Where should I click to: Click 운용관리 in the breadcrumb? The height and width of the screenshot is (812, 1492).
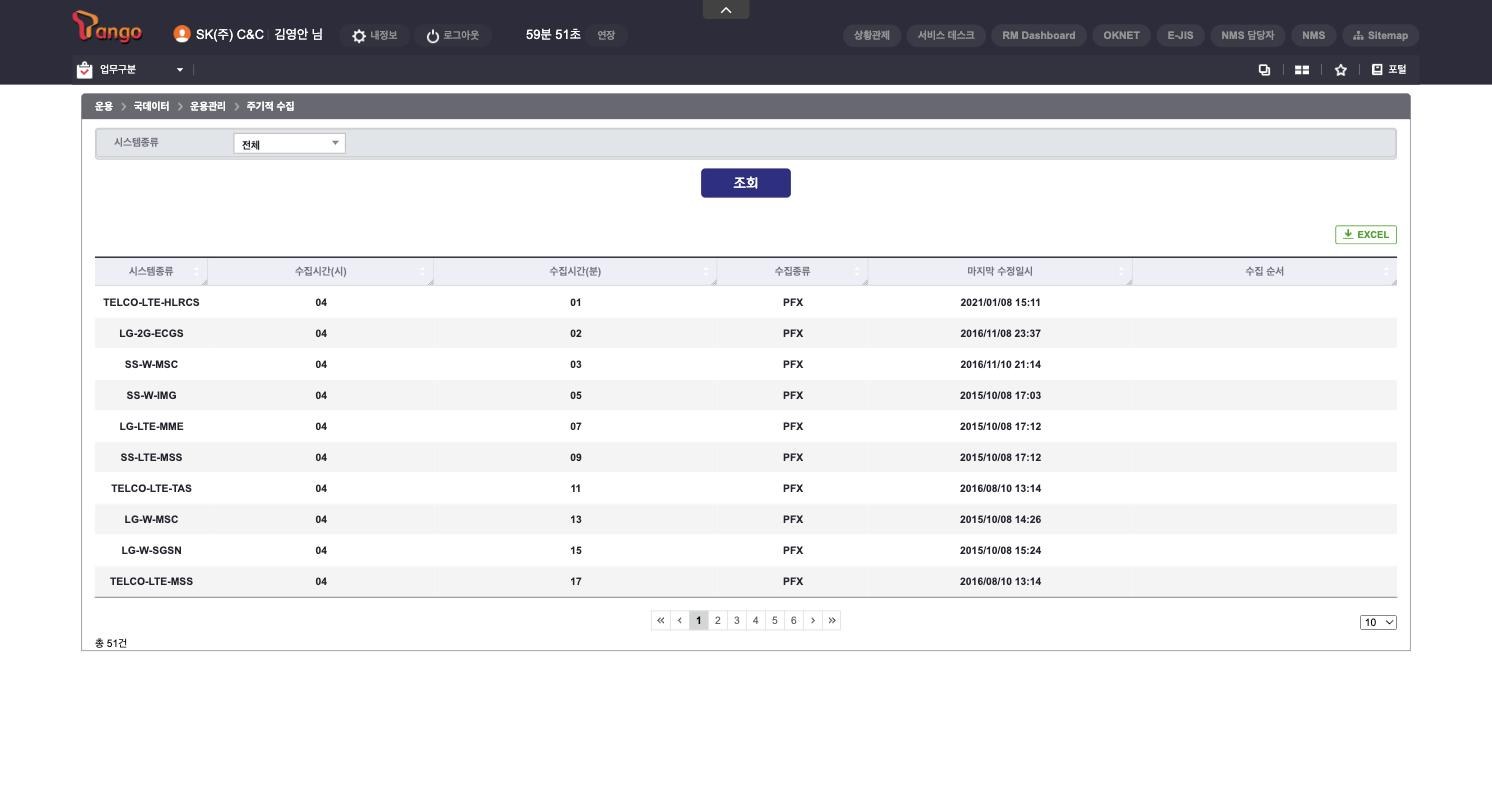208,106
